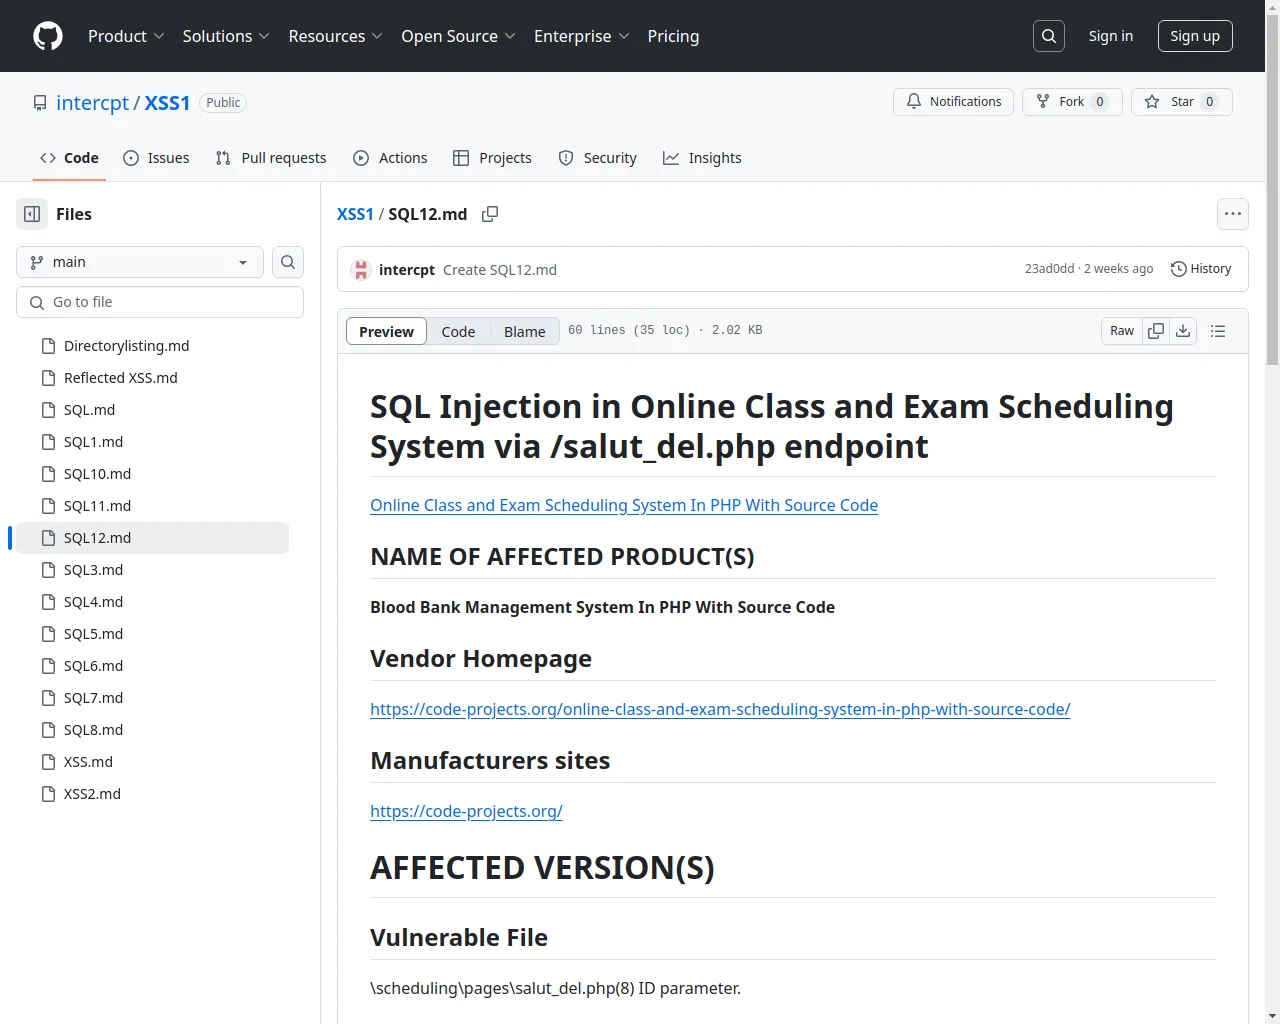This screenshot has height=1024, width=1280.
Task: Open the search magnifier in header
Action: tap(1049, 36)
